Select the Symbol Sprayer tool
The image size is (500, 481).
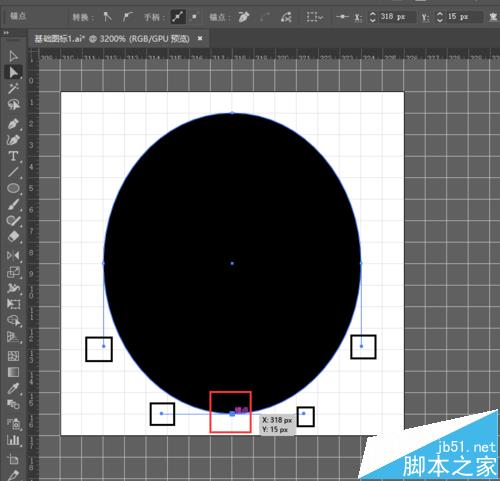point(13,424)
